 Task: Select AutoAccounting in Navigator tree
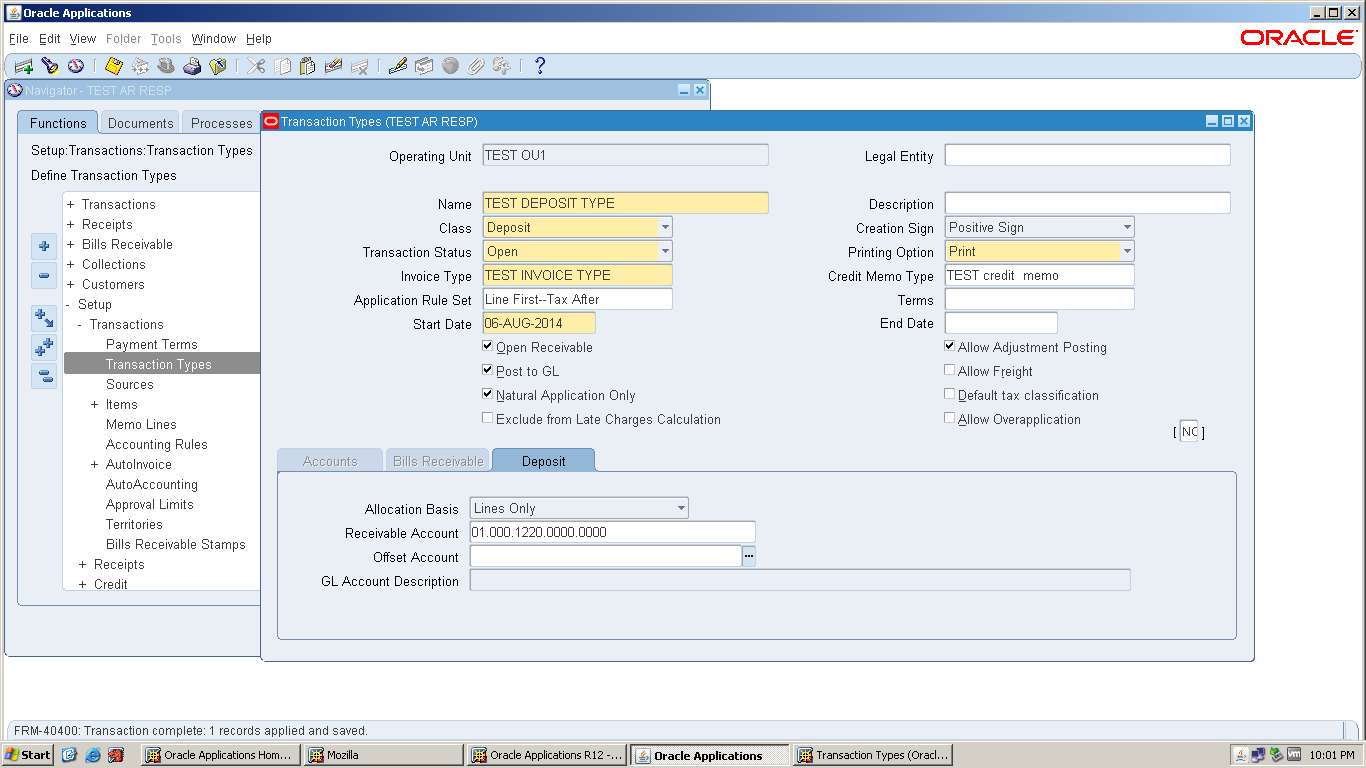[x=152, y=484]
